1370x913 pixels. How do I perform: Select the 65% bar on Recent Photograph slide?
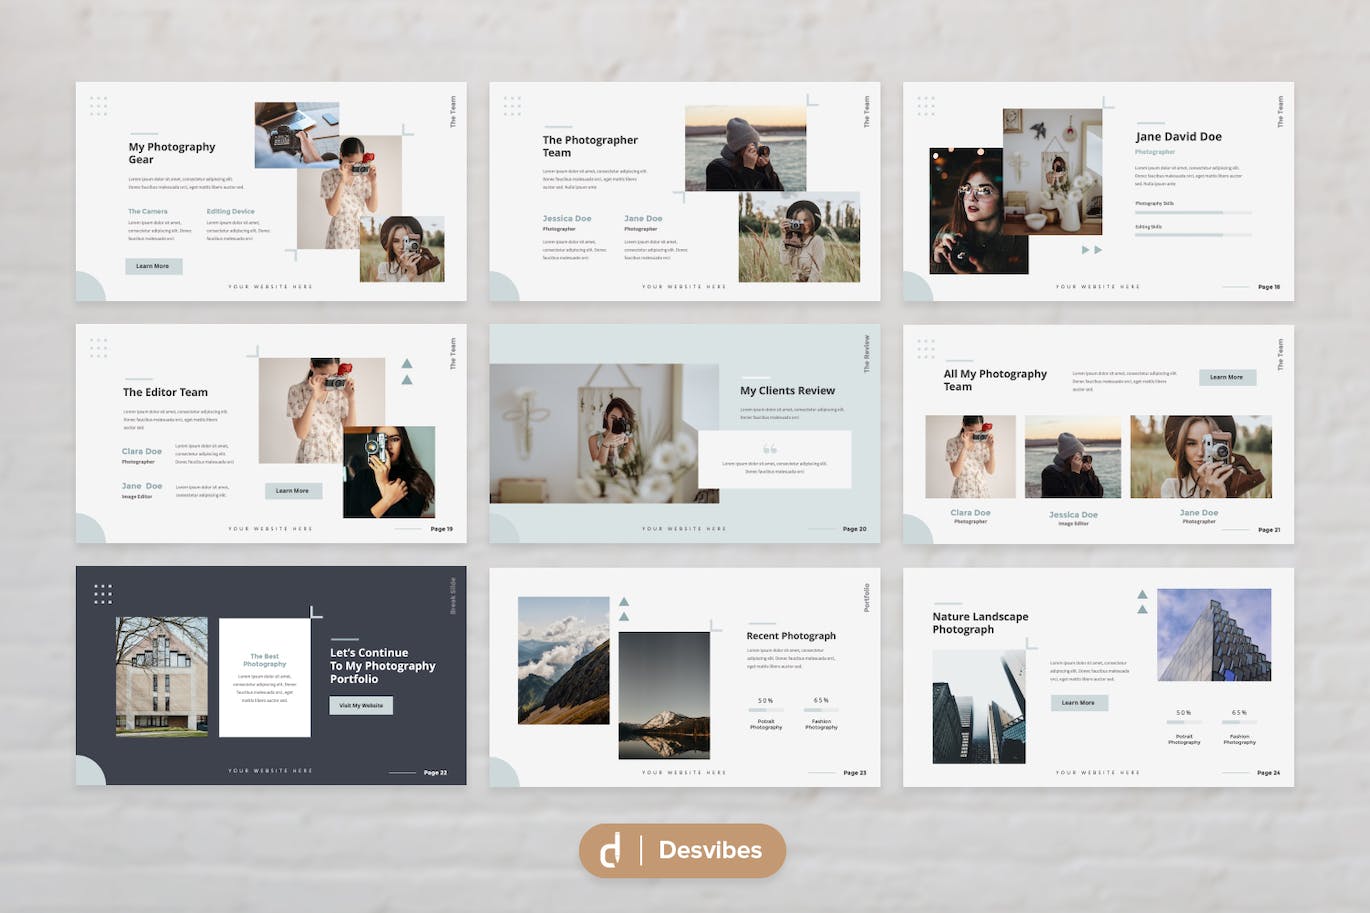pos(821,710)
